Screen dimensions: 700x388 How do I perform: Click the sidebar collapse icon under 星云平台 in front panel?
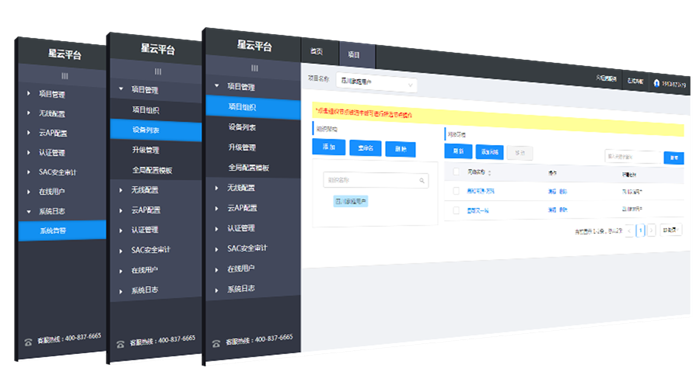coord(254,68)
